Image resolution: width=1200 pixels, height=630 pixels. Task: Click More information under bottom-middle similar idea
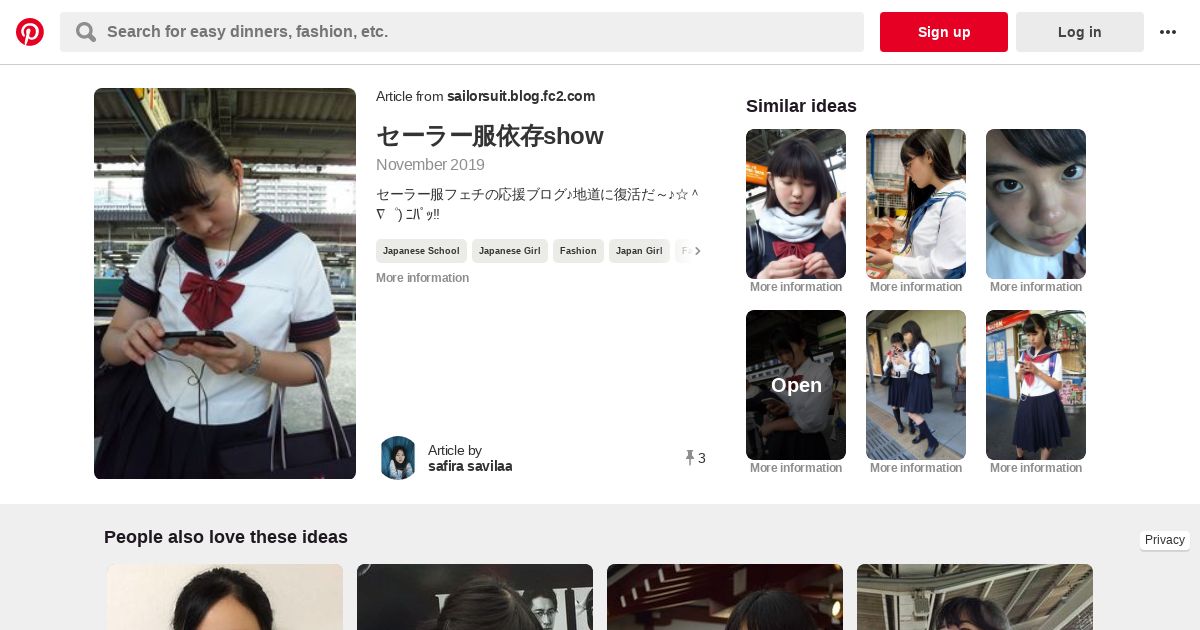pyautogui.click(x=916, y=468)
